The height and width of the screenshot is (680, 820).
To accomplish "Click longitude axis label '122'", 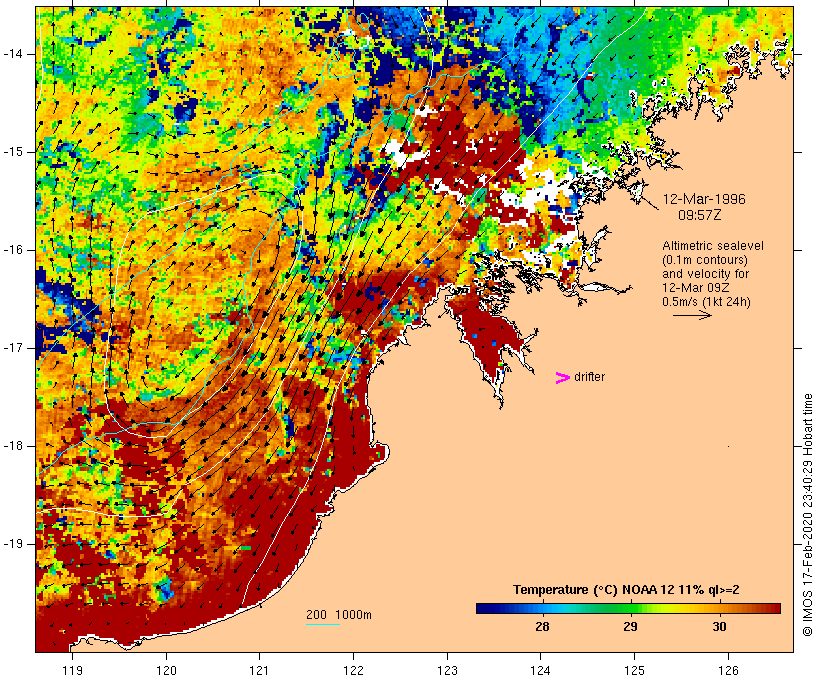I will (353, 670).
